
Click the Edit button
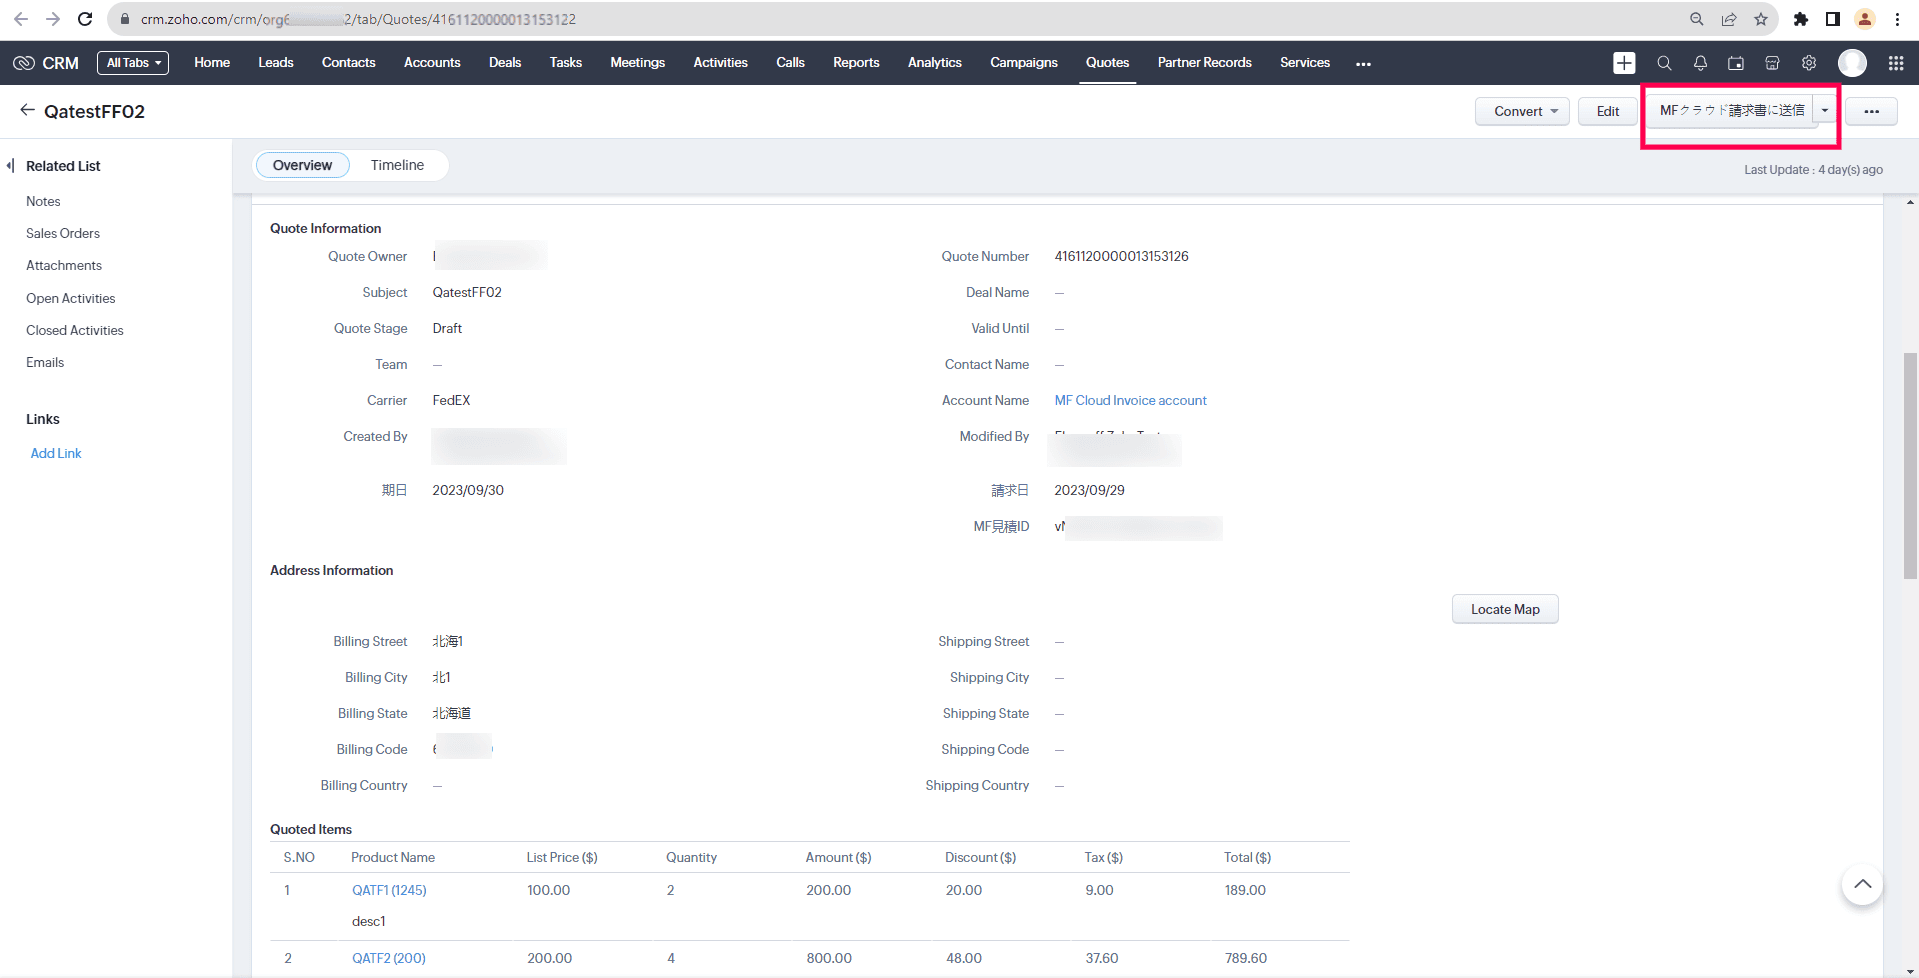1607,112
